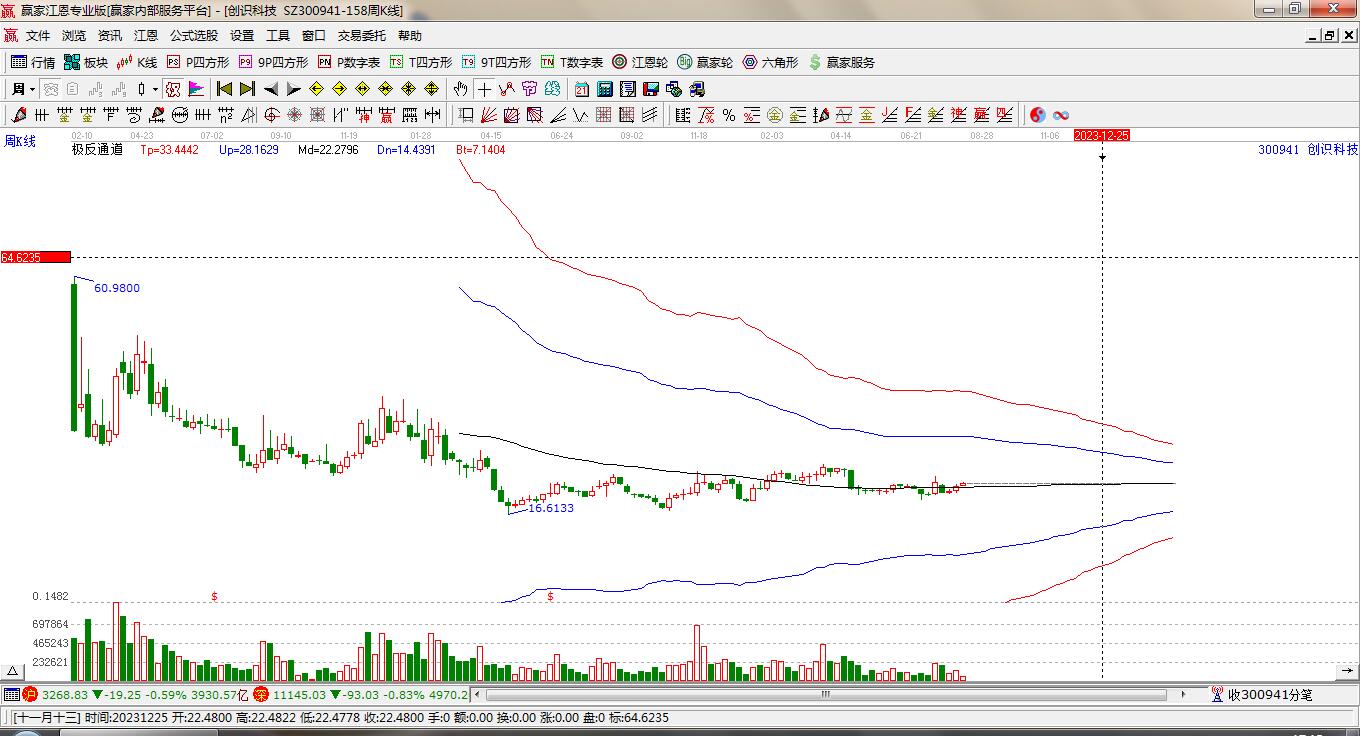This screenshot has width=1360, height=736.
Task: Toggle the crosshair cursor button
Action: (x=484, y=89)
